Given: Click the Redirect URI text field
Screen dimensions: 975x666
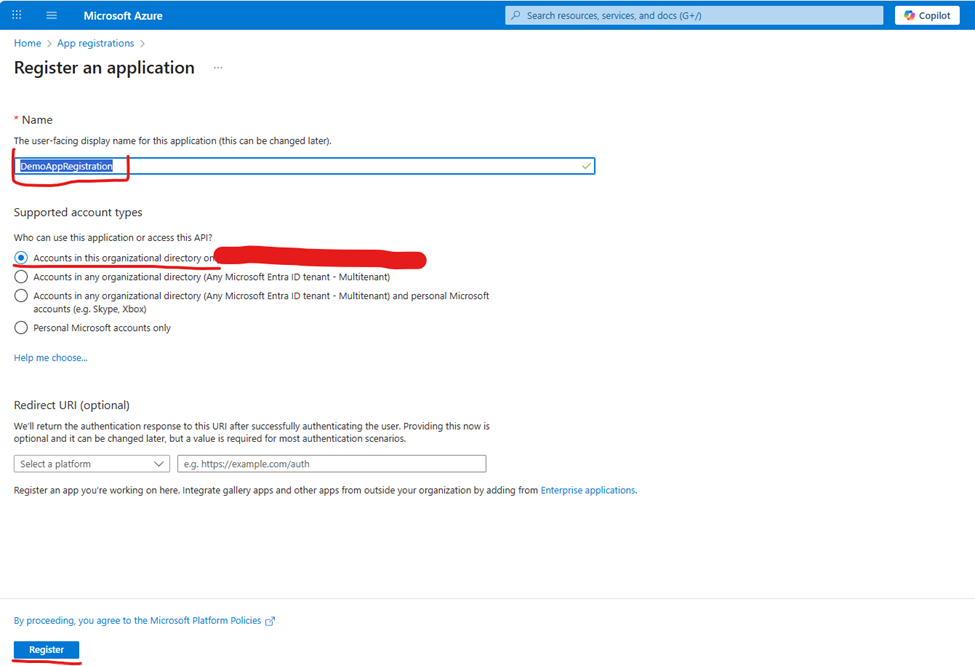Looking at the screenshot, I should click(331, 464).
